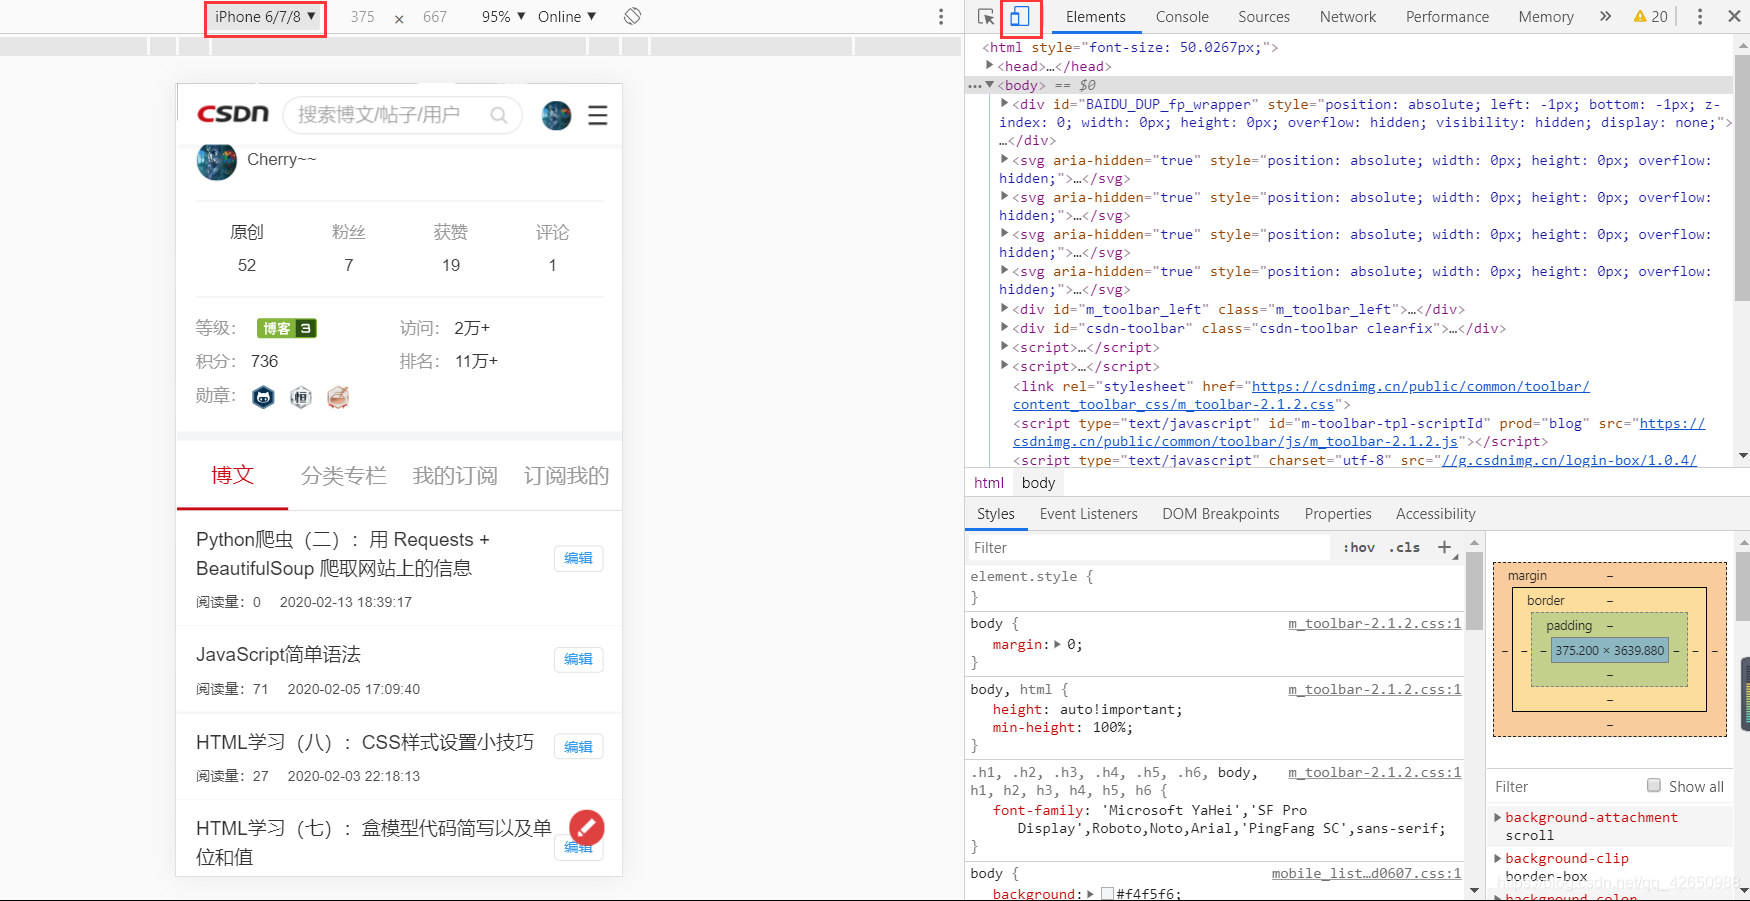This screenshot has width=1750, height=901.
Task: Toggle .cls class editor
Action: (1404, 547)
